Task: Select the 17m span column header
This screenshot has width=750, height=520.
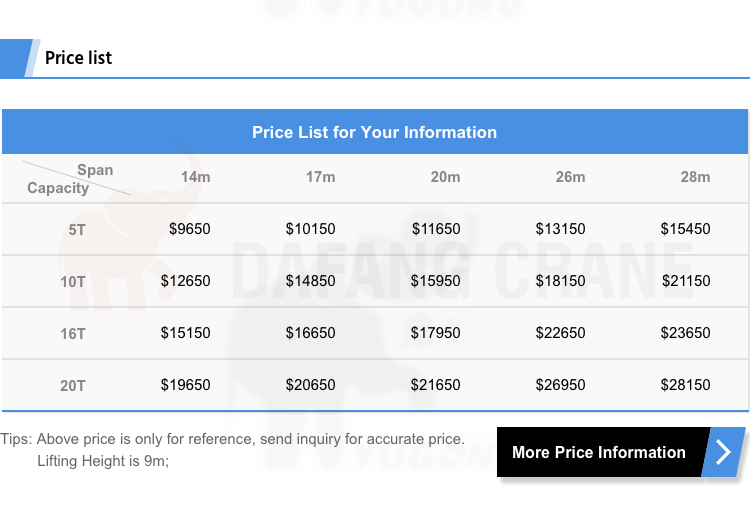Action: (x=320, y=177)
